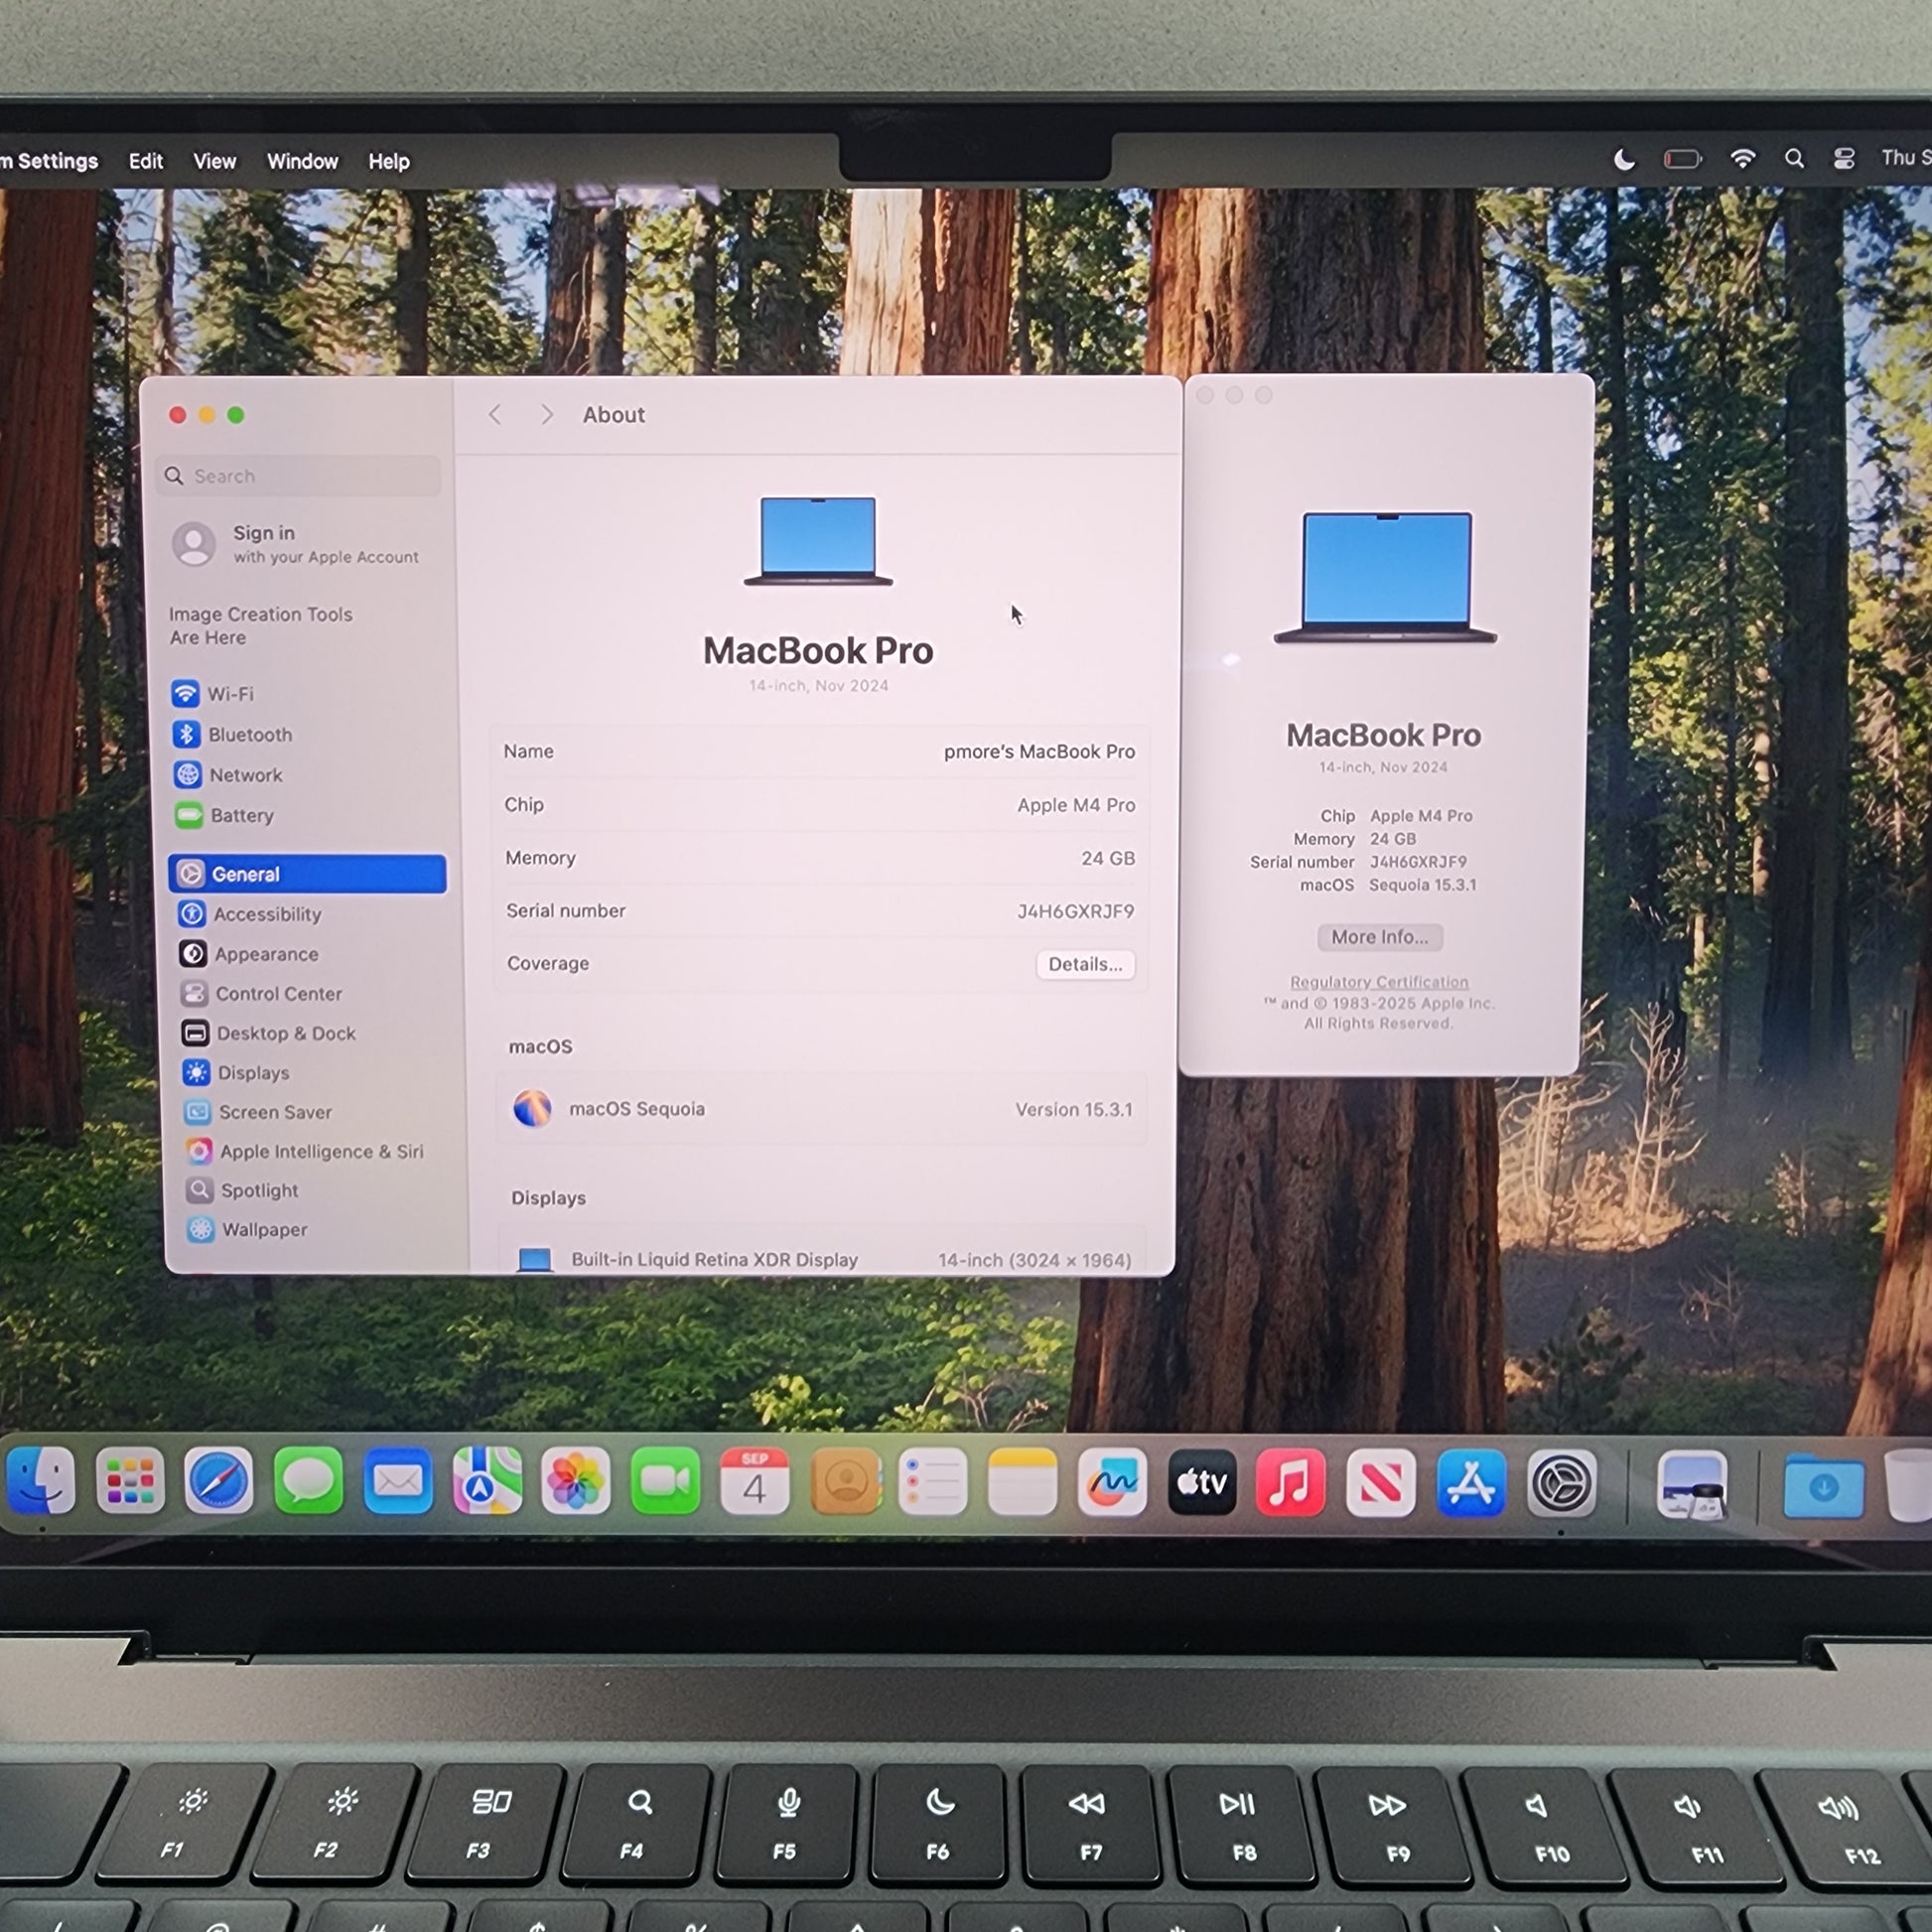Go back with the back chevron

click(x=494, y=415)
